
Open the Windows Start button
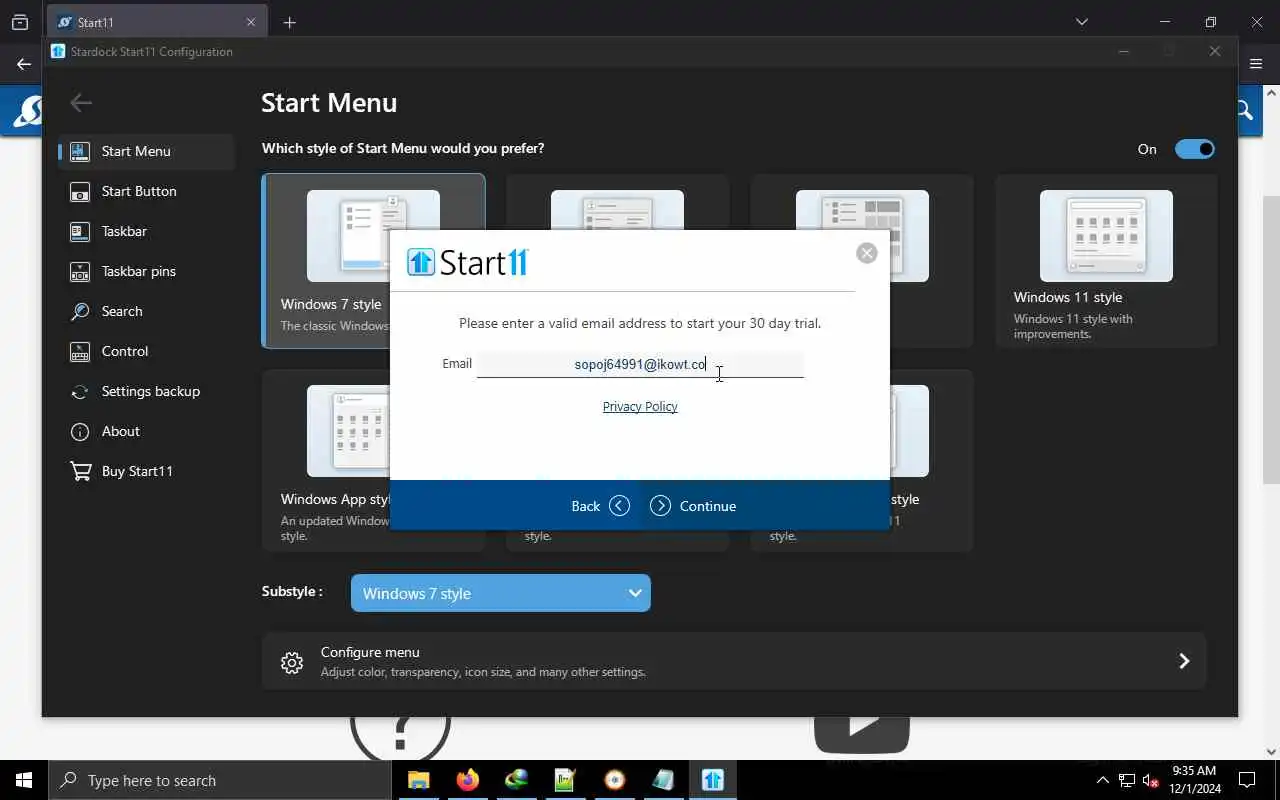coord(24,780)
